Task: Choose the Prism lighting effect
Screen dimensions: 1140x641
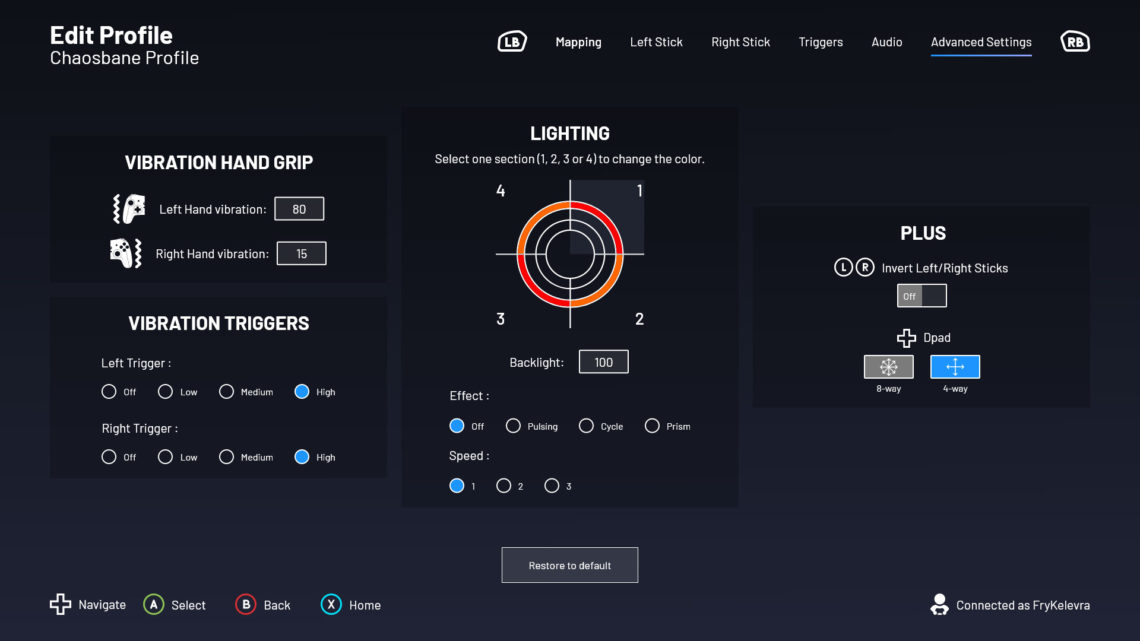Action: [652, 426]
